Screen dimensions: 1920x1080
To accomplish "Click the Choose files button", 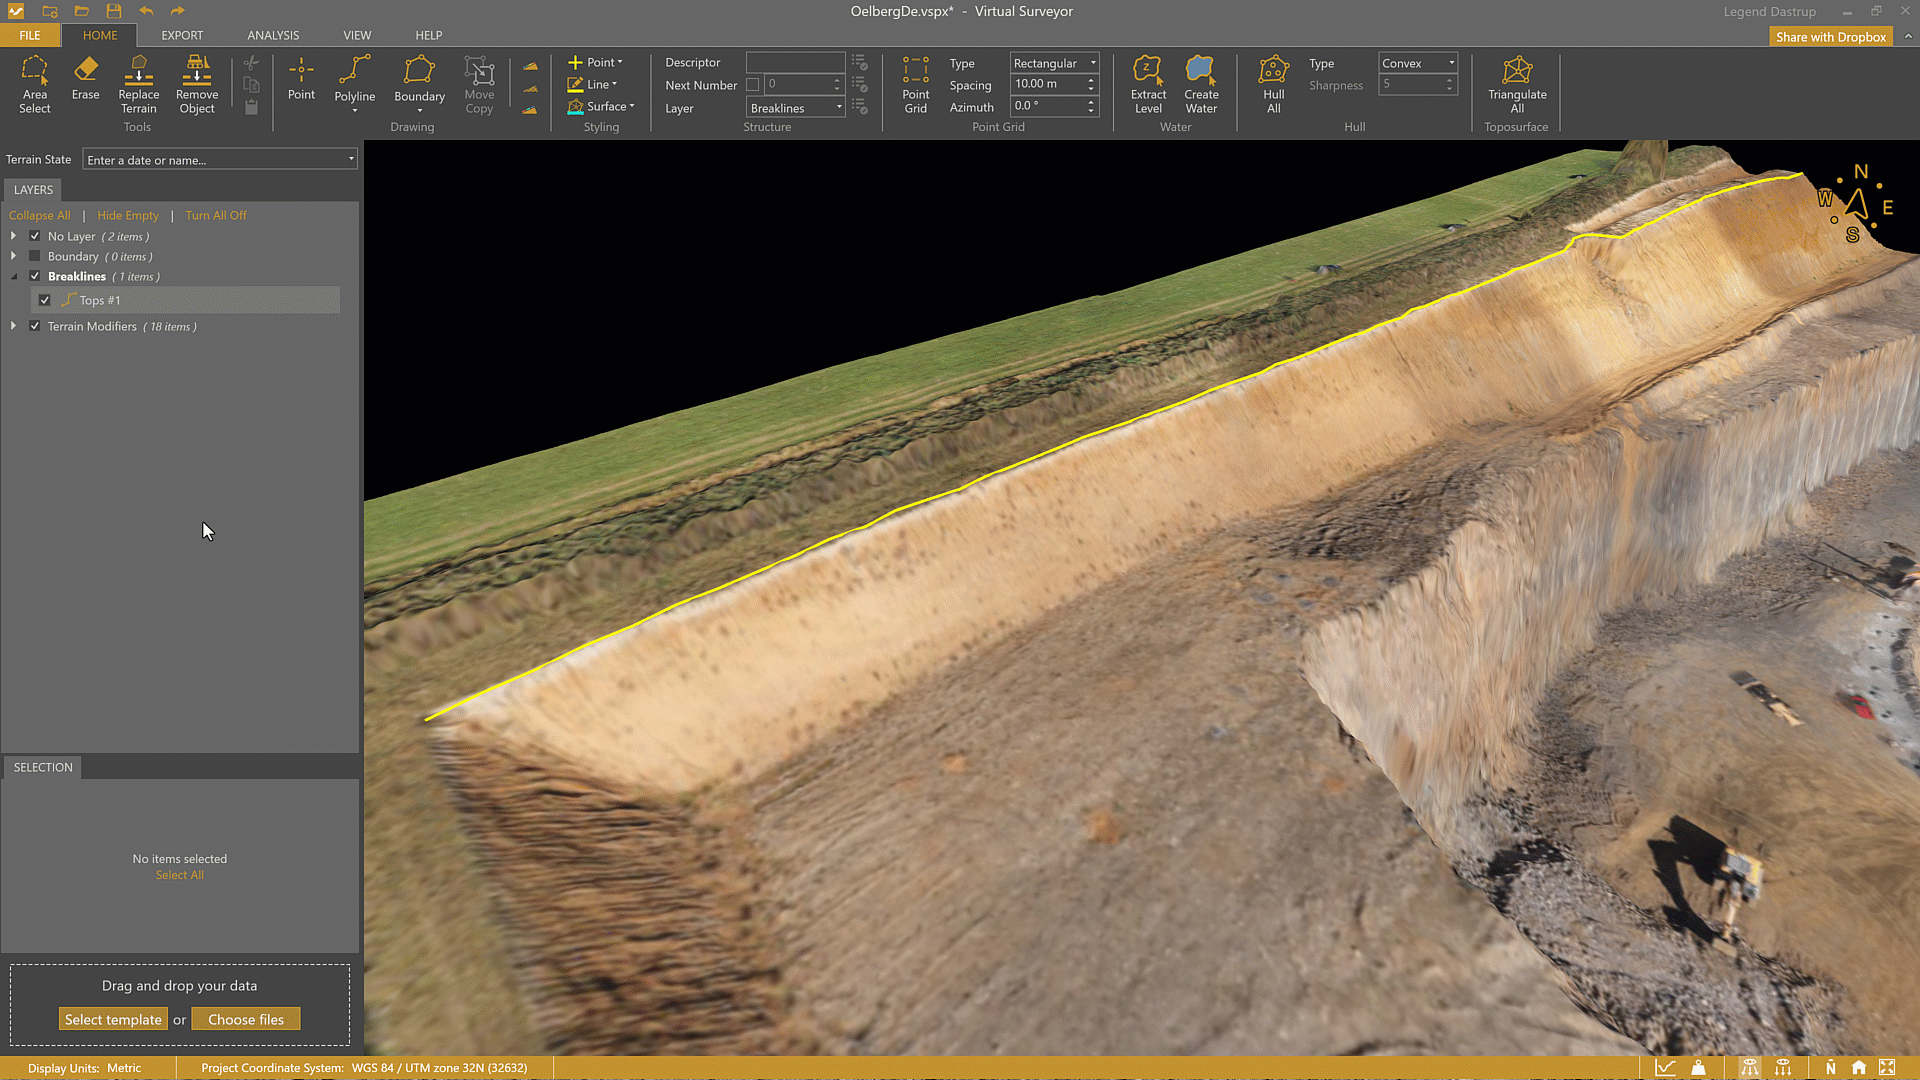I will tap(246, 1019).
